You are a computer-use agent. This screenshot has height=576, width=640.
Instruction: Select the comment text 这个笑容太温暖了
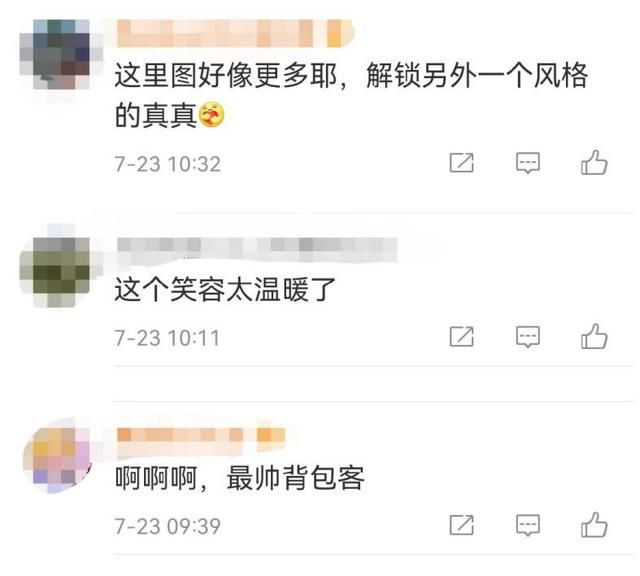[x=225, y=289]
